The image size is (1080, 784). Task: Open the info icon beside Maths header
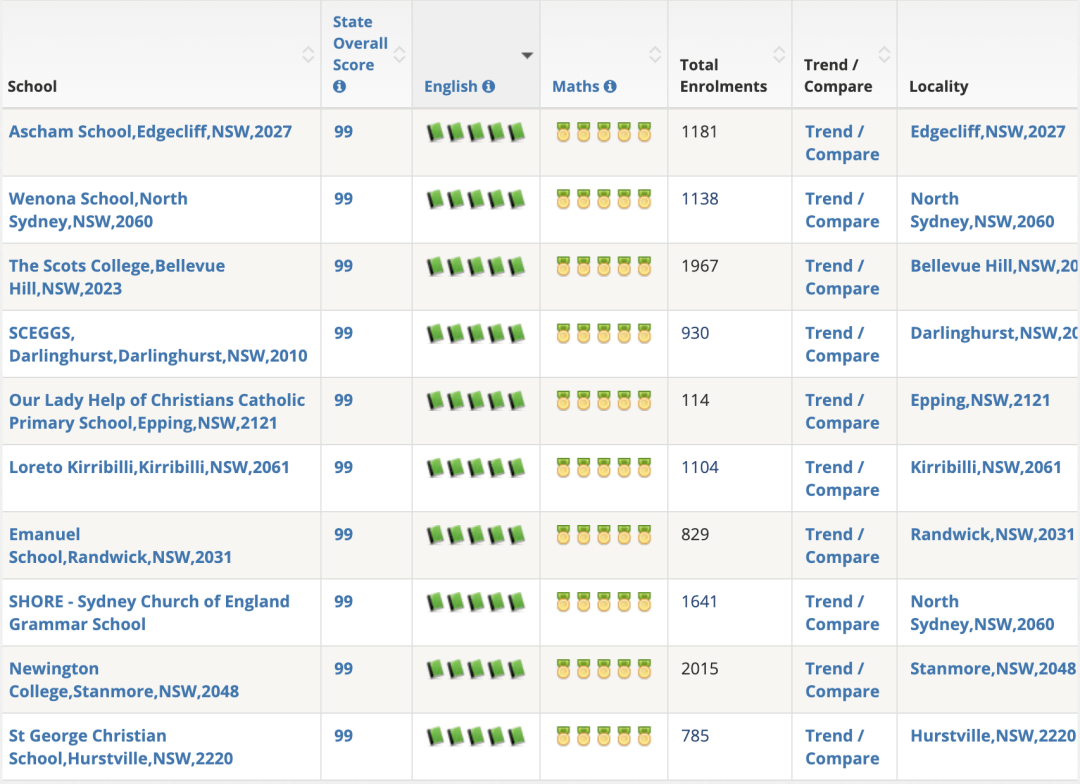point(610,86)
